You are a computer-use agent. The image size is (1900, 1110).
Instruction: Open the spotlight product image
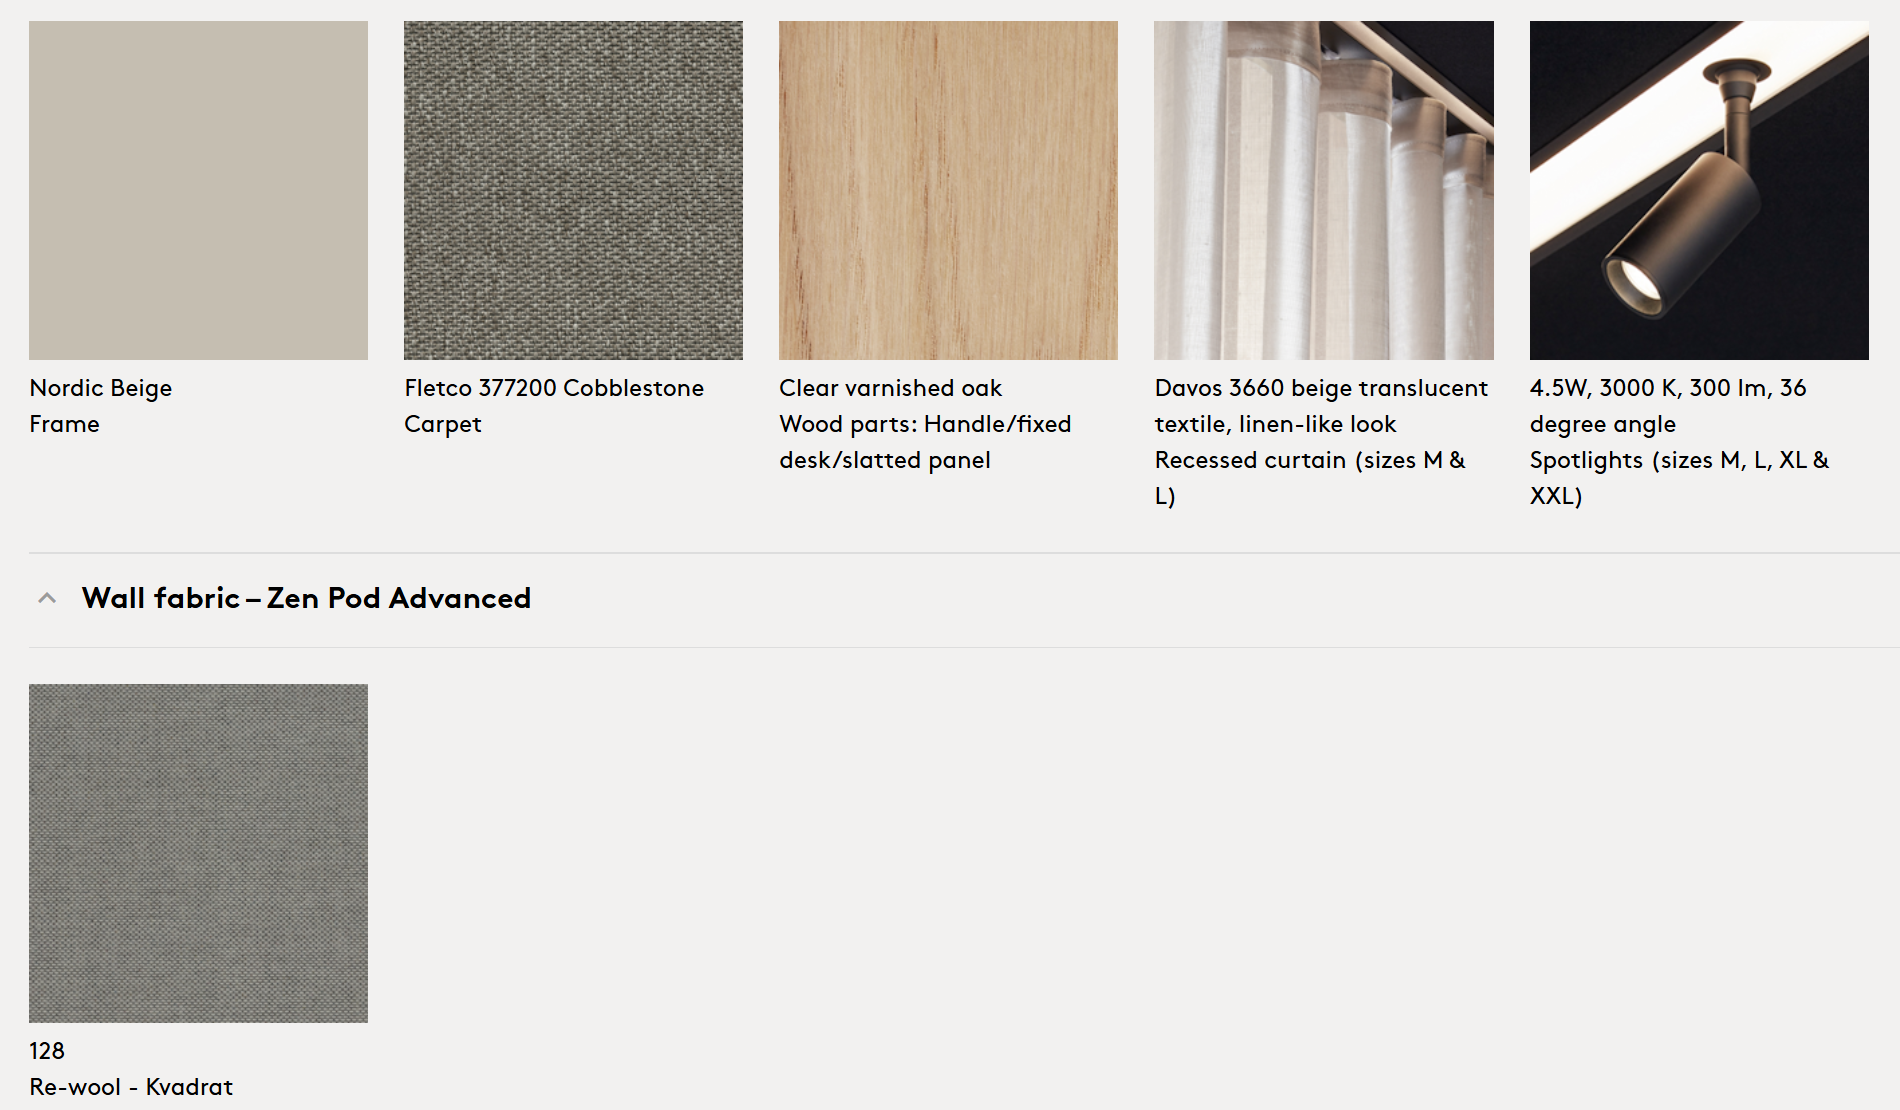[x=1699, y=190]
